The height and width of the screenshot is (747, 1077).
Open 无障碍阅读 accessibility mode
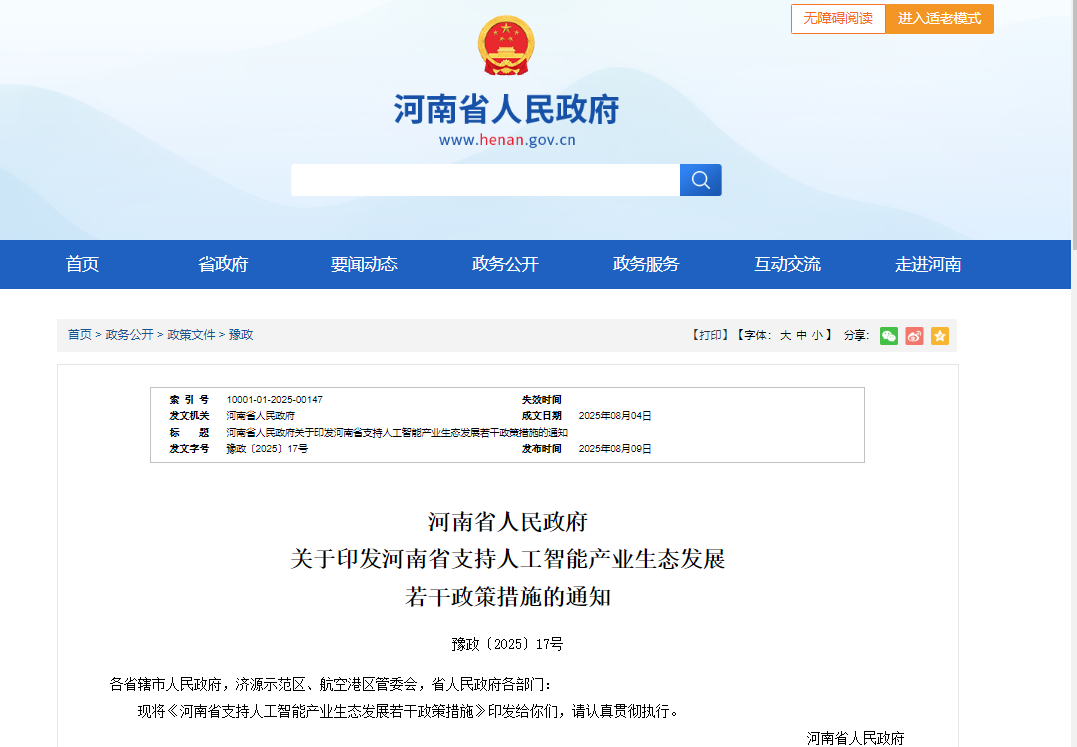838,19
